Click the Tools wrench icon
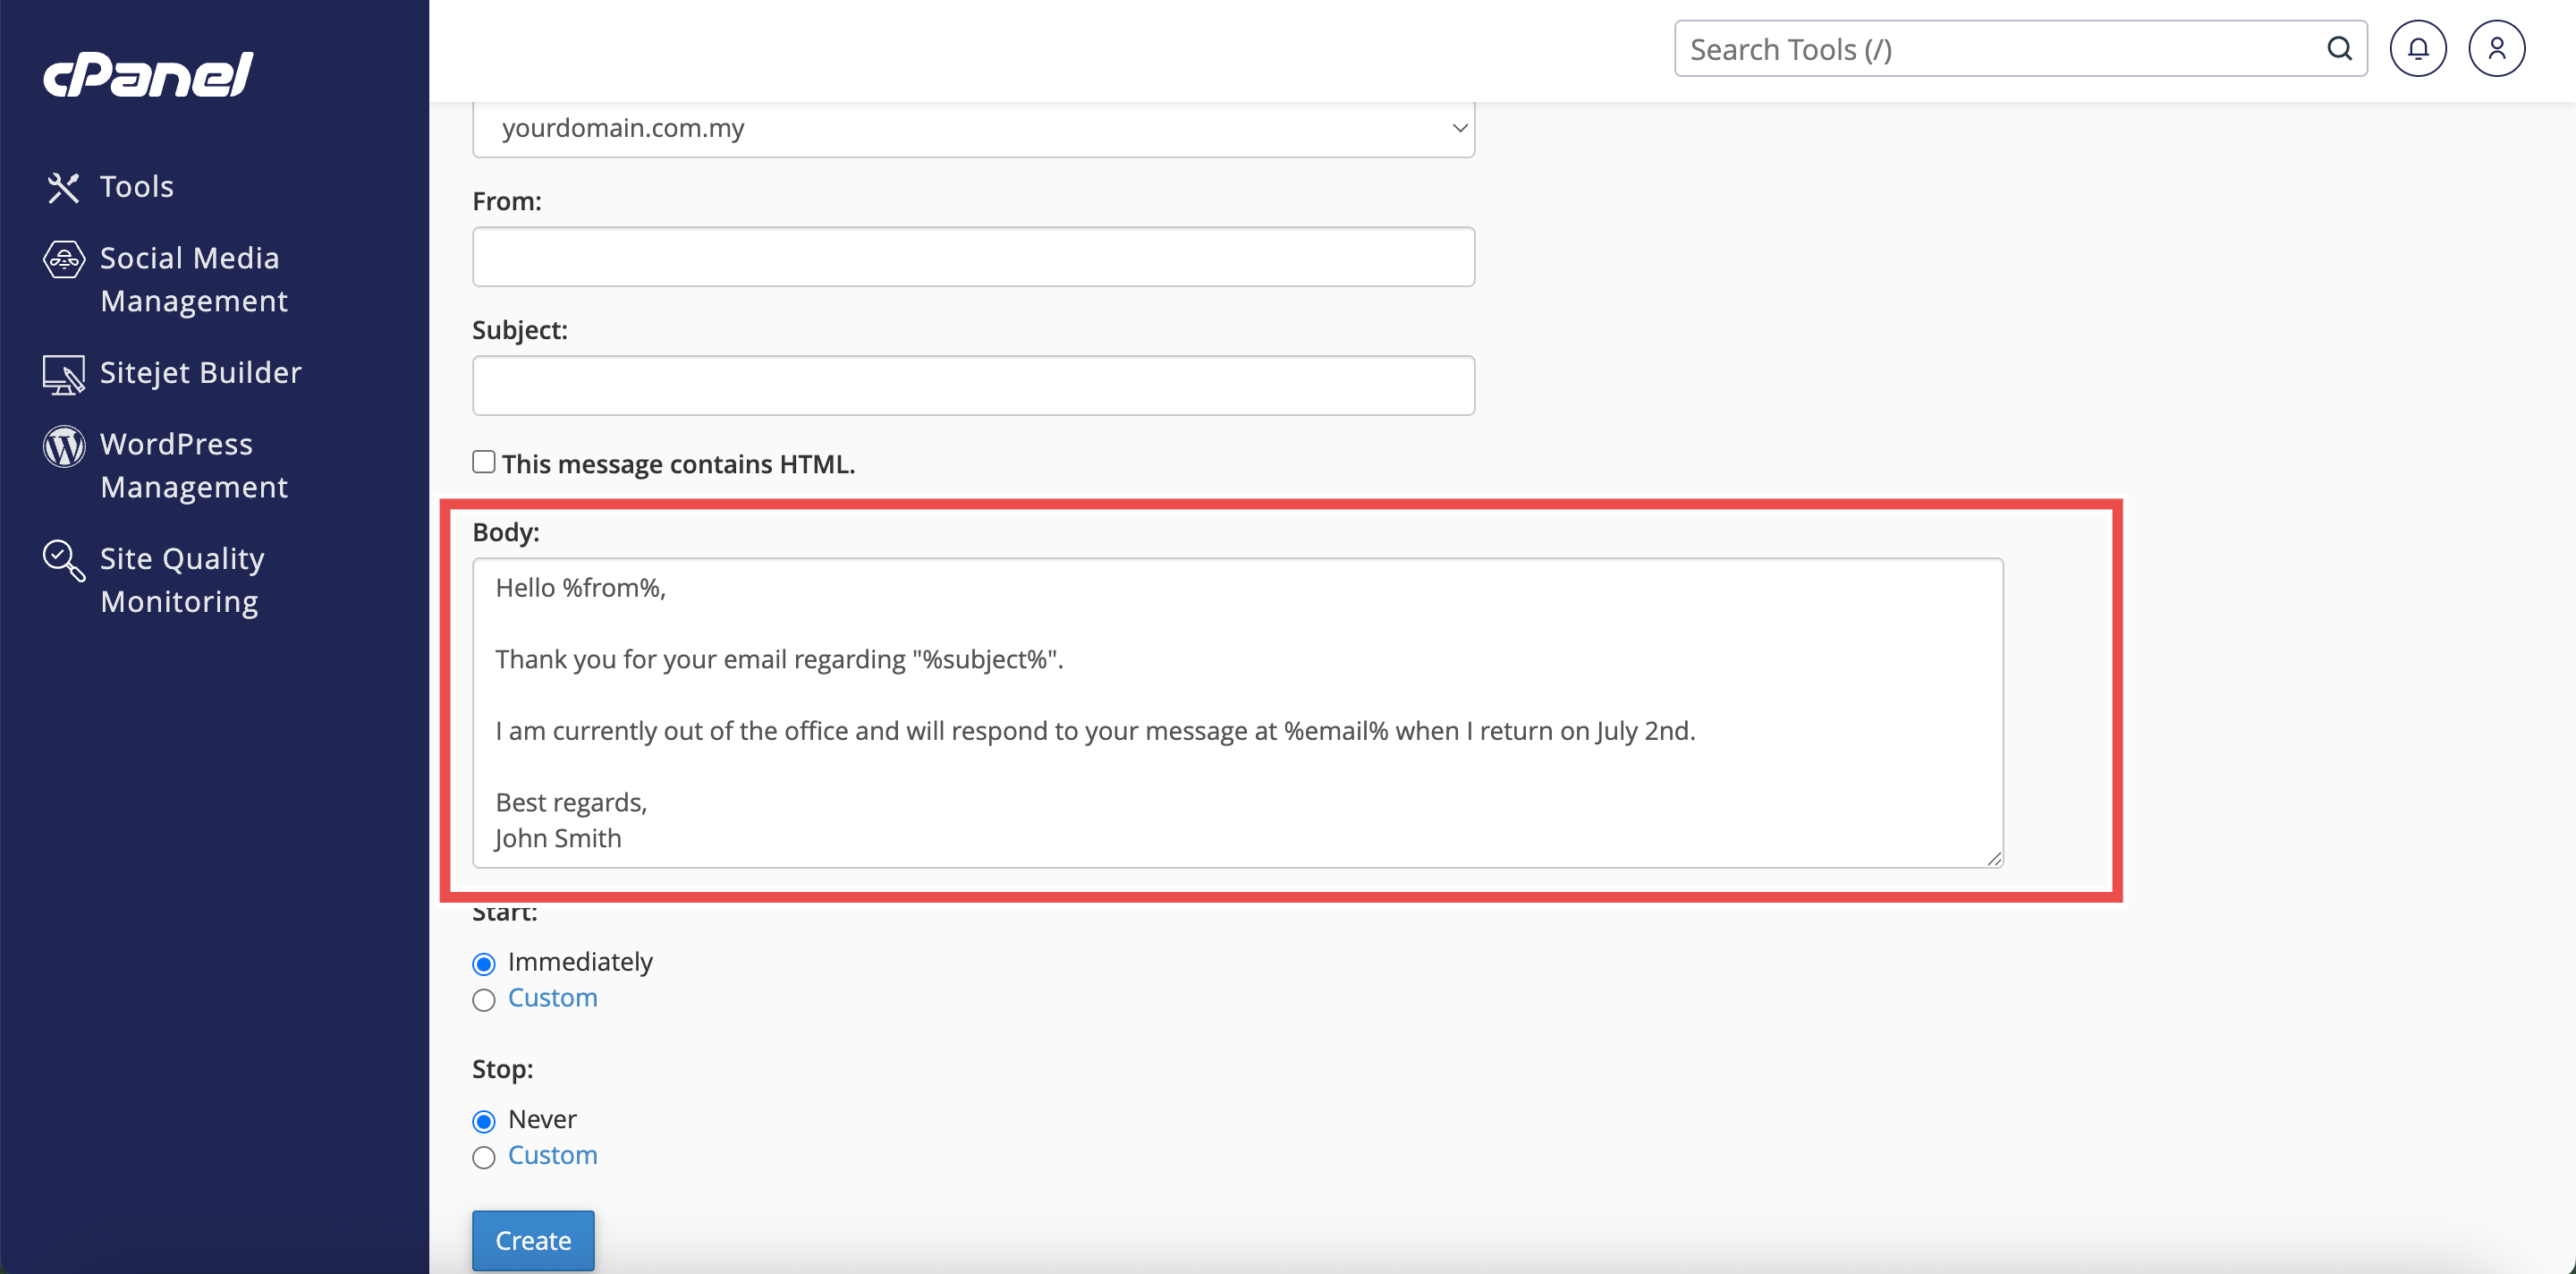The image size is (2576, 1274). (63, 187)
